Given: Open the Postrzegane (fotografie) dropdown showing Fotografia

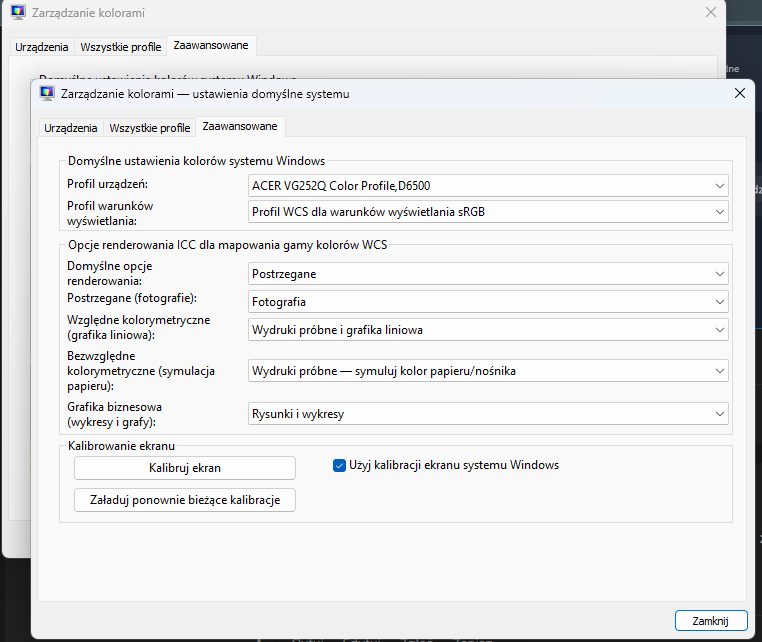Looking at the screenshot, I should 488,302.
